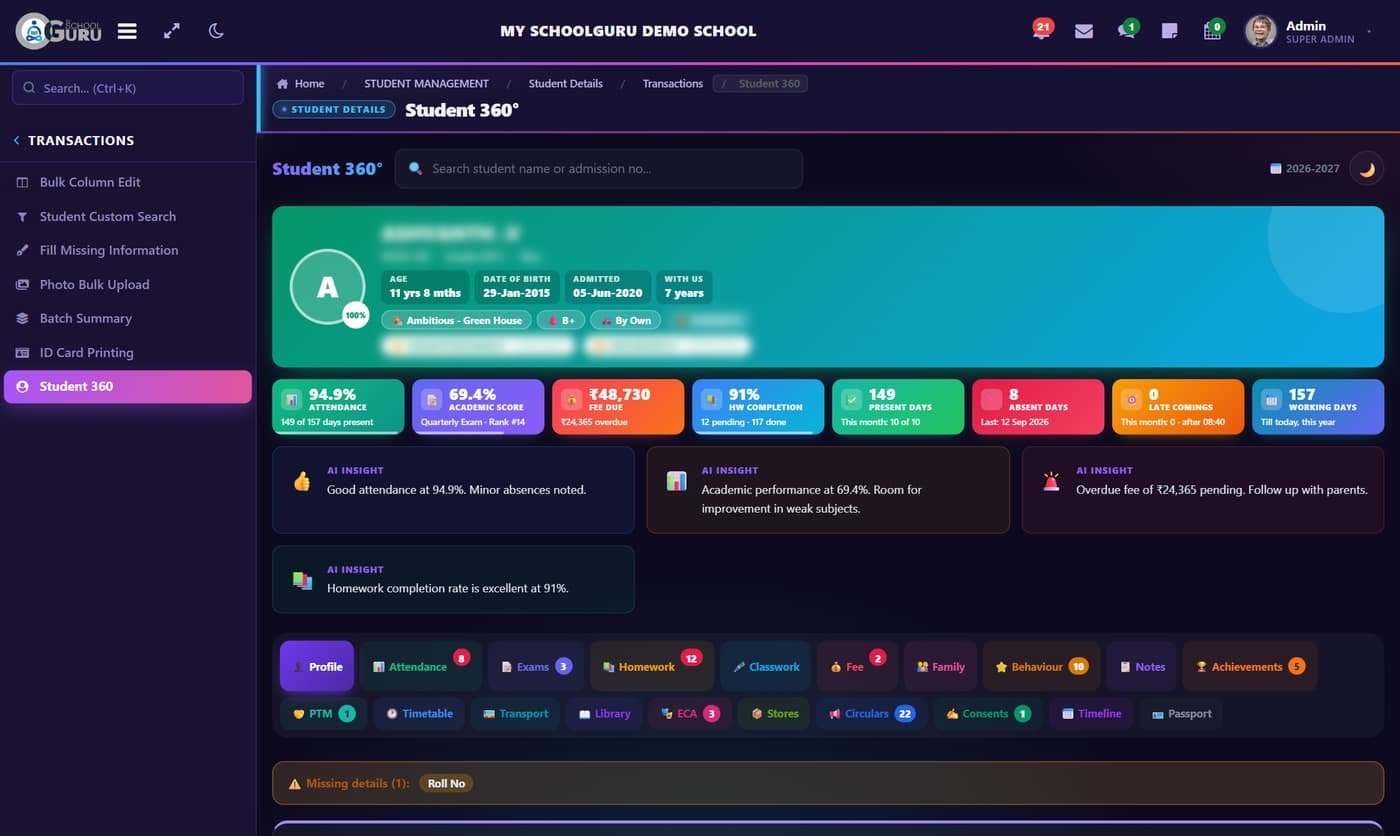Open the Circulars tab
The height and width of the screenshot is (836, 1400).
(871, 714)
